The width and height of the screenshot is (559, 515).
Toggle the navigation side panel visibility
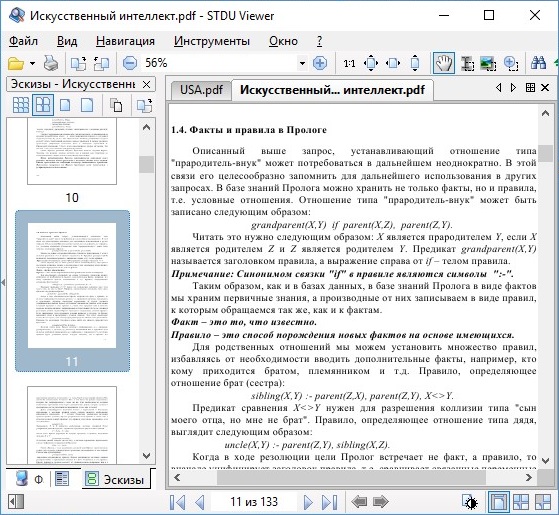[x=16, y=502]
